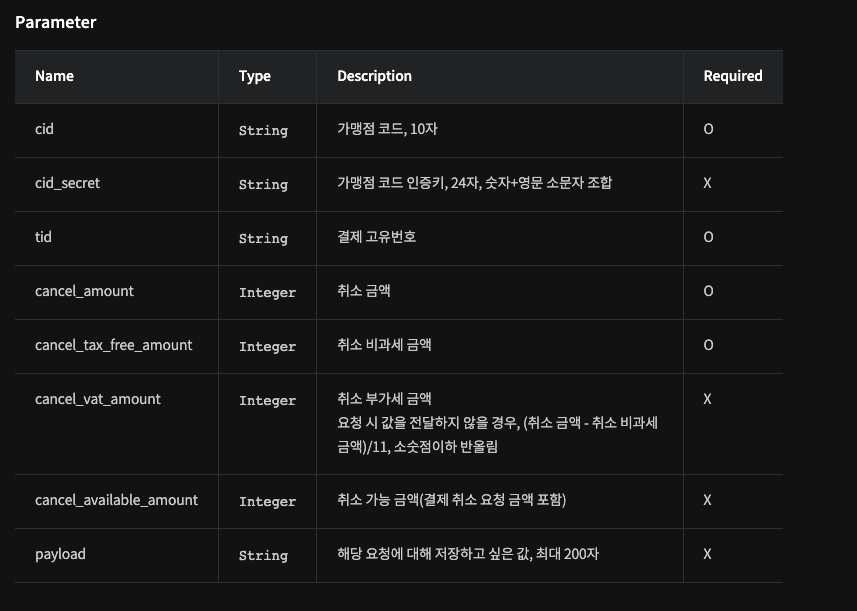Image resolution: width=857 pixels, height=611 pixels.
Task: Click description line '취소 부가세 금액'
Action: [x=384, y=399]
